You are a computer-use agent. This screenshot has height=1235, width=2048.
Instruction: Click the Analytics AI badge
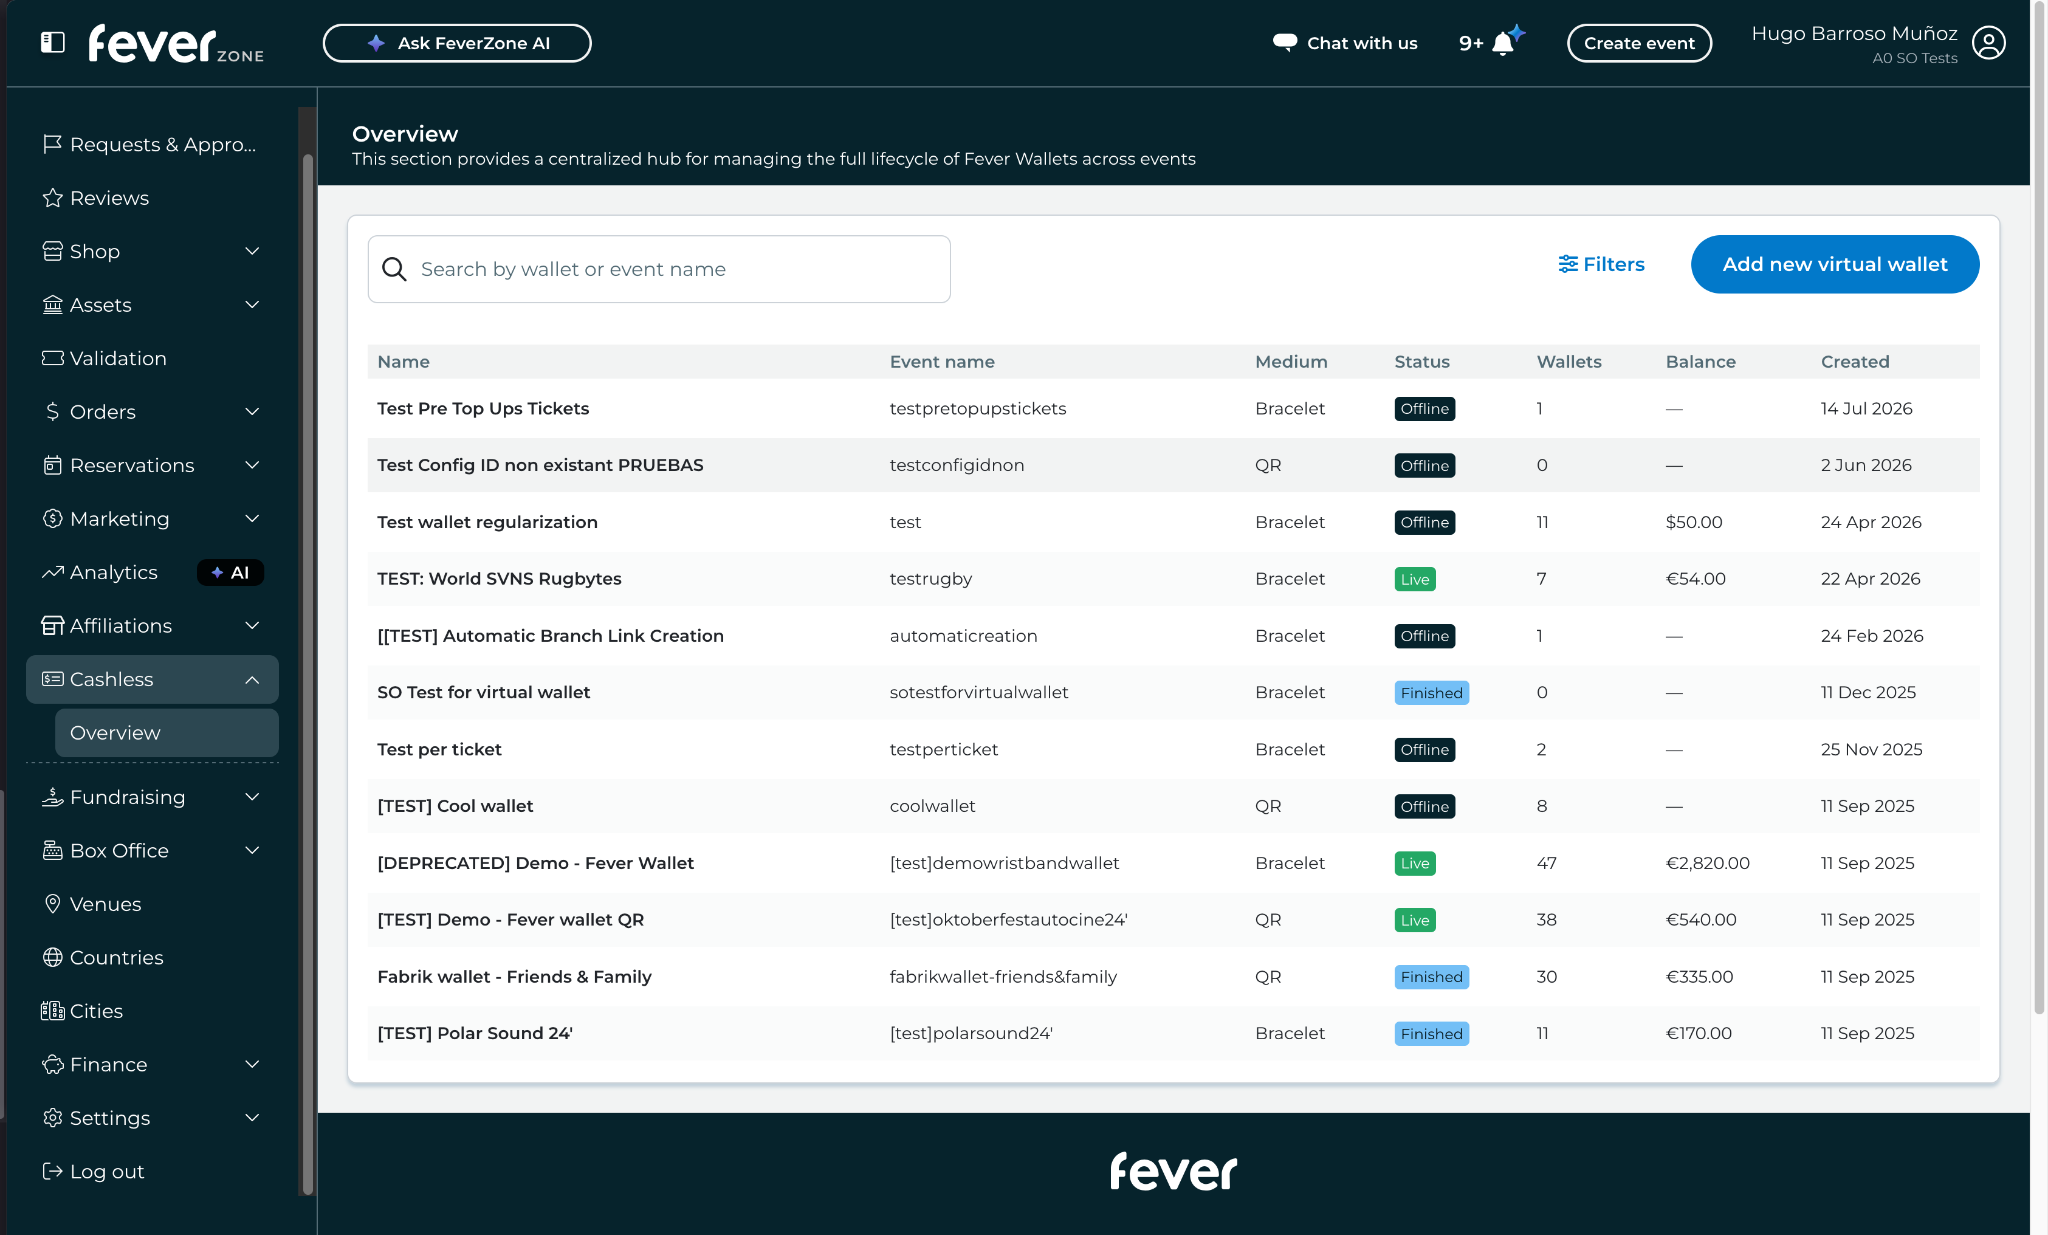point(231,572)
